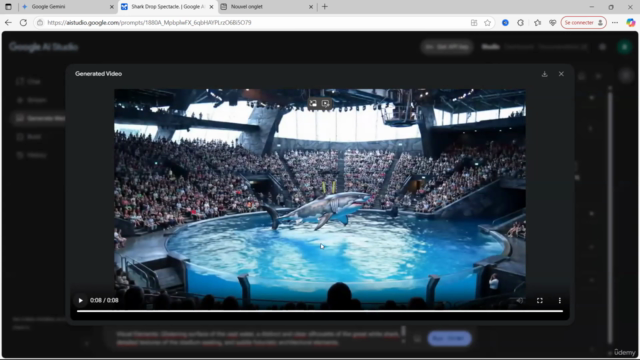Download the generated video
Viewport: 640px width, 360px height.
coord(544,74)
